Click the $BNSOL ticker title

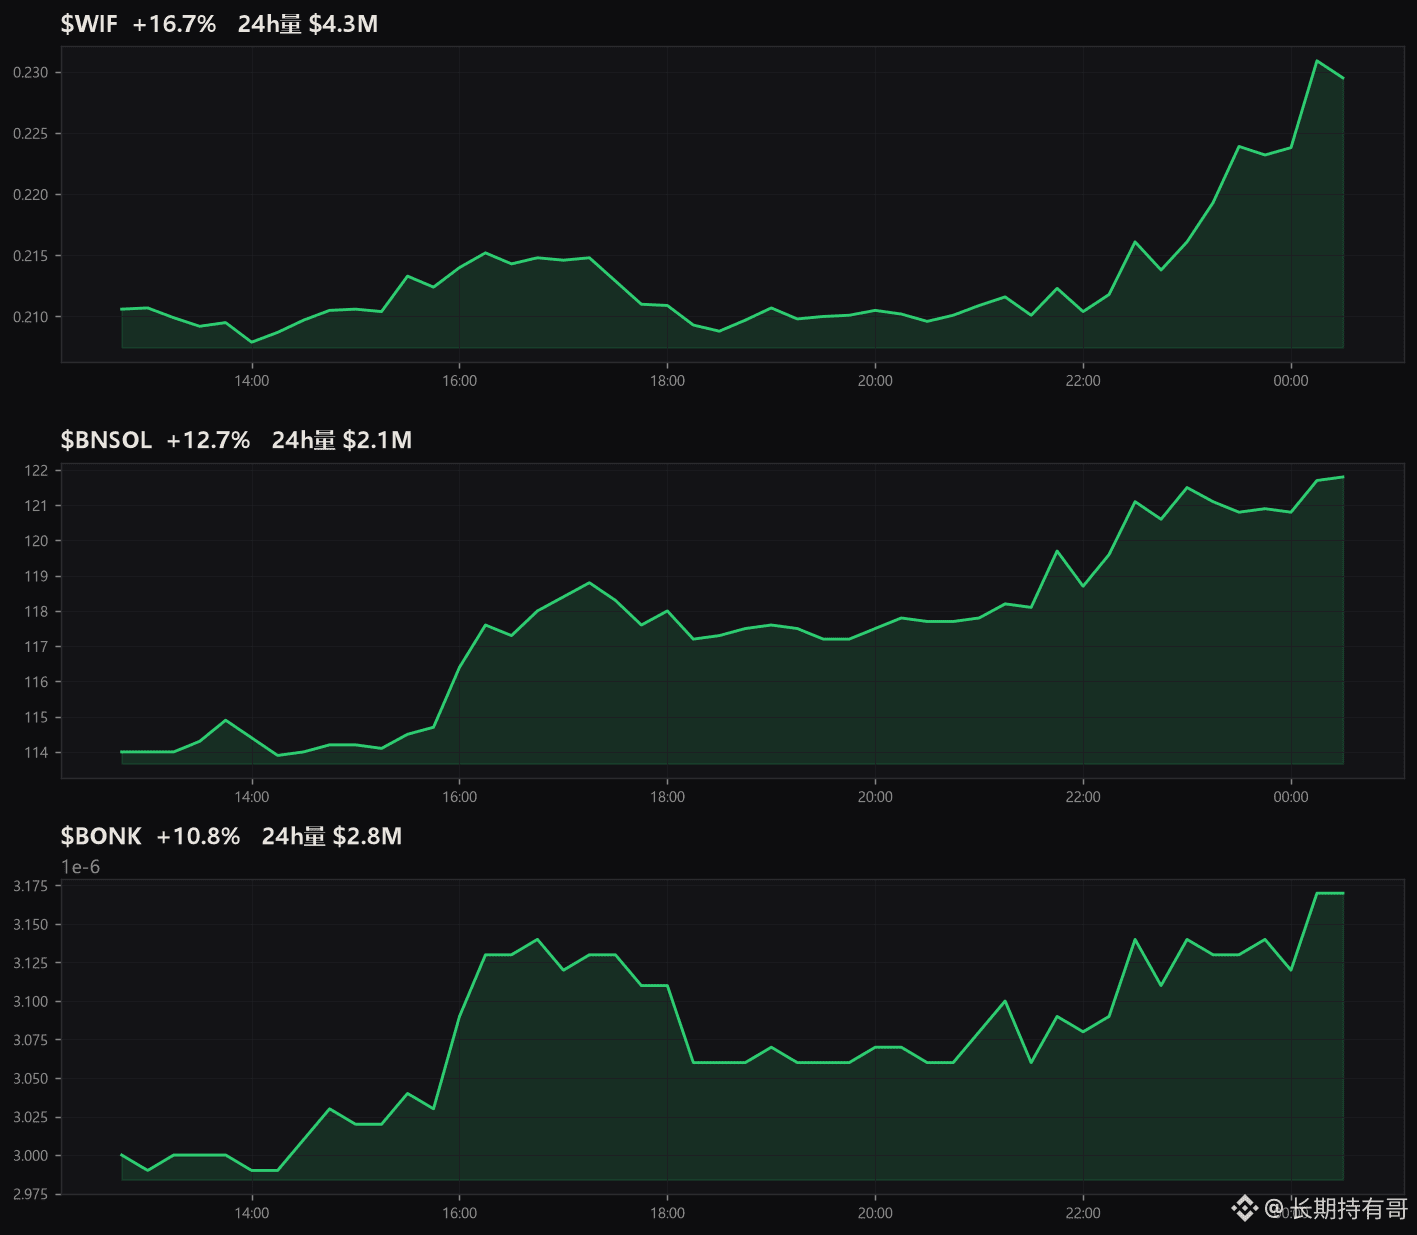106,440
